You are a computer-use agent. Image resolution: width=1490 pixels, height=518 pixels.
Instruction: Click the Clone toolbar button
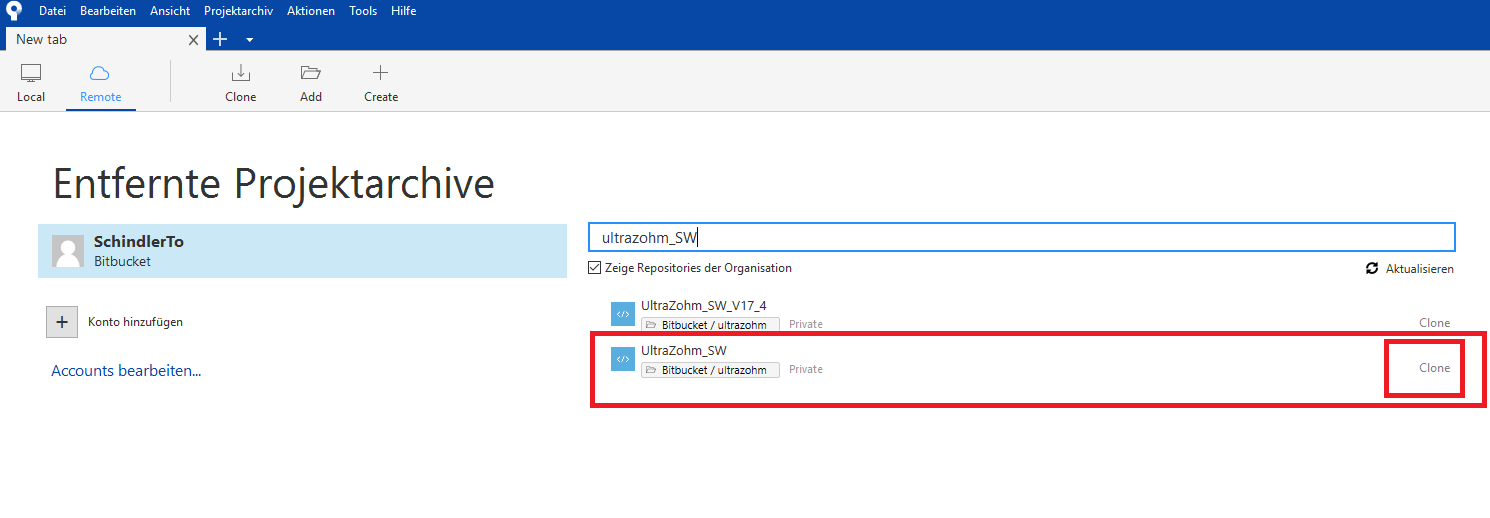coord(241,83)
